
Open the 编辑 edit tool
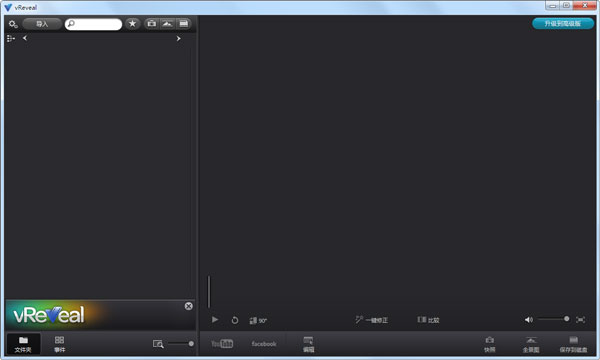point(308,344)
